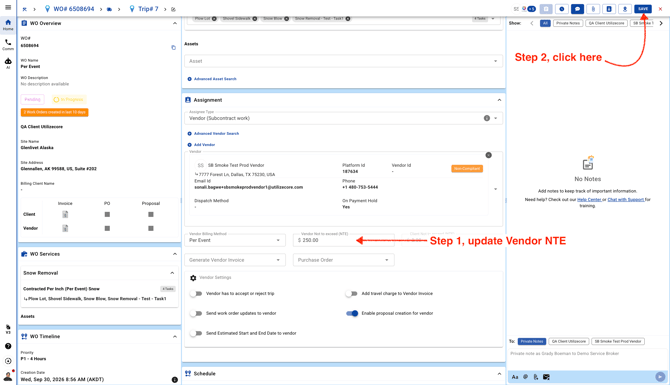Toggle Send work order updates to vendor

pos(196,313)
